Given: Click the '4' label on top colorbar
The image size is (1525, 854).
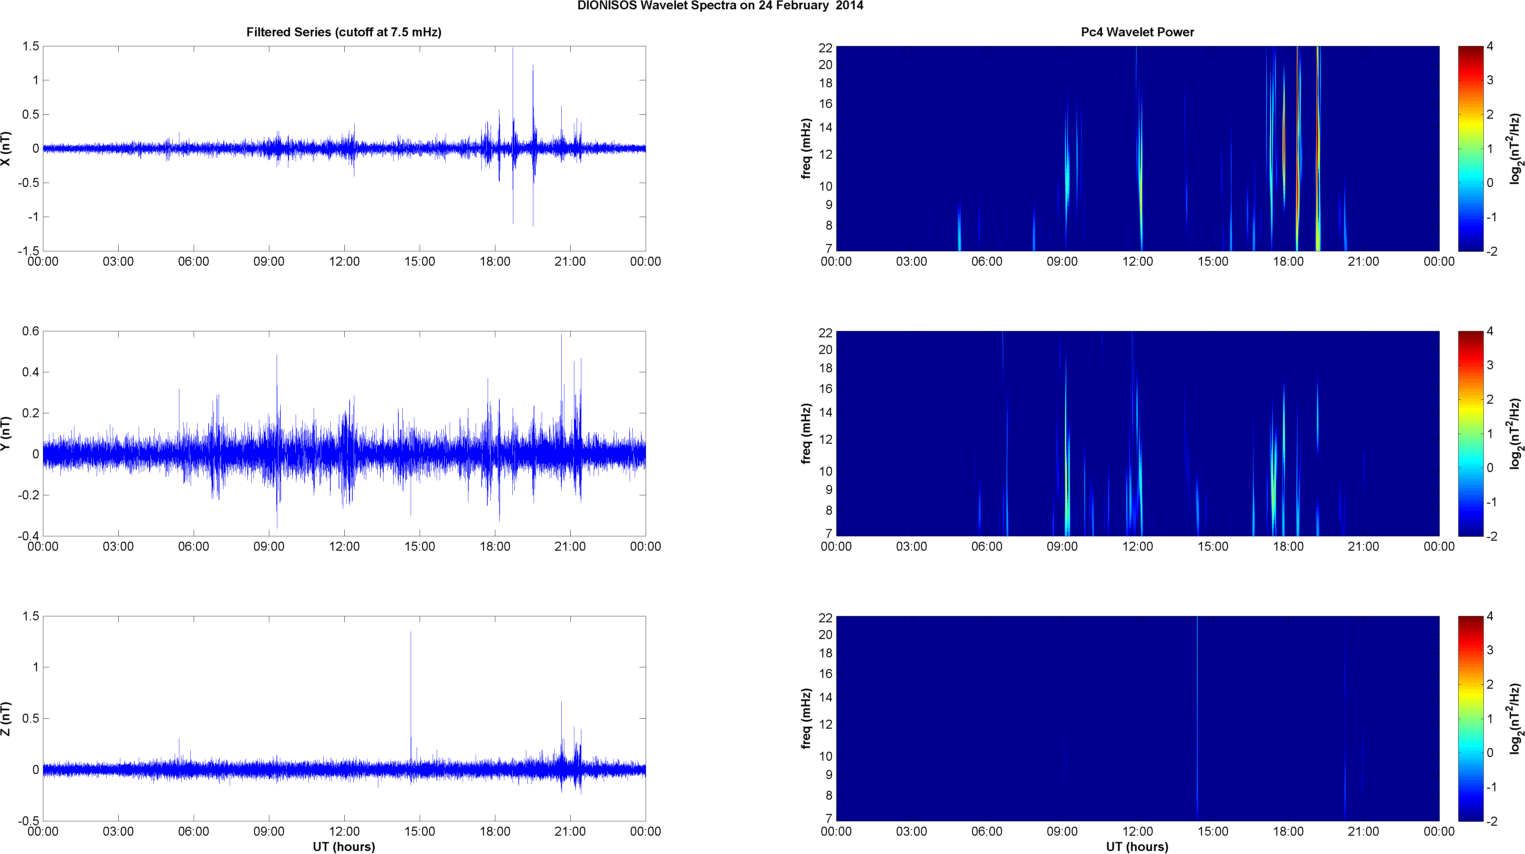Looking at the screenshot, I should tap(1490, 47).
